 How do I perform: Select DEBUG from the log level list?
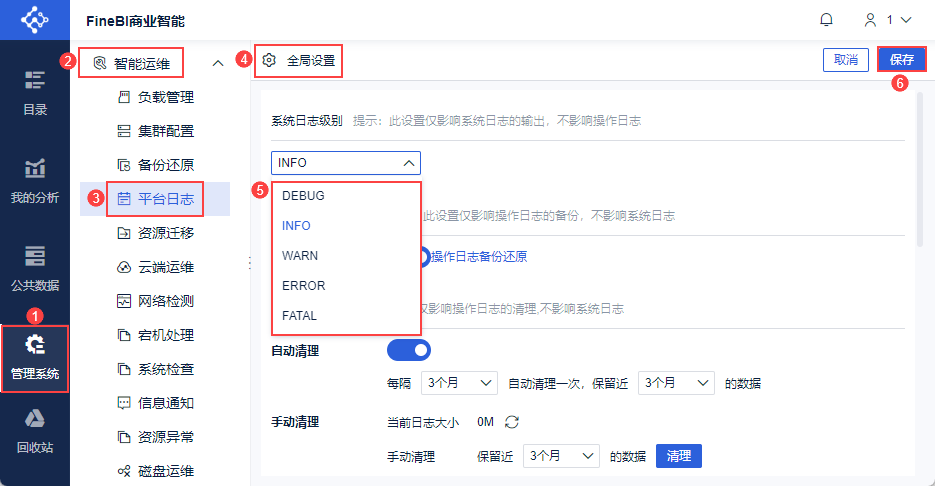click(303, 196)
